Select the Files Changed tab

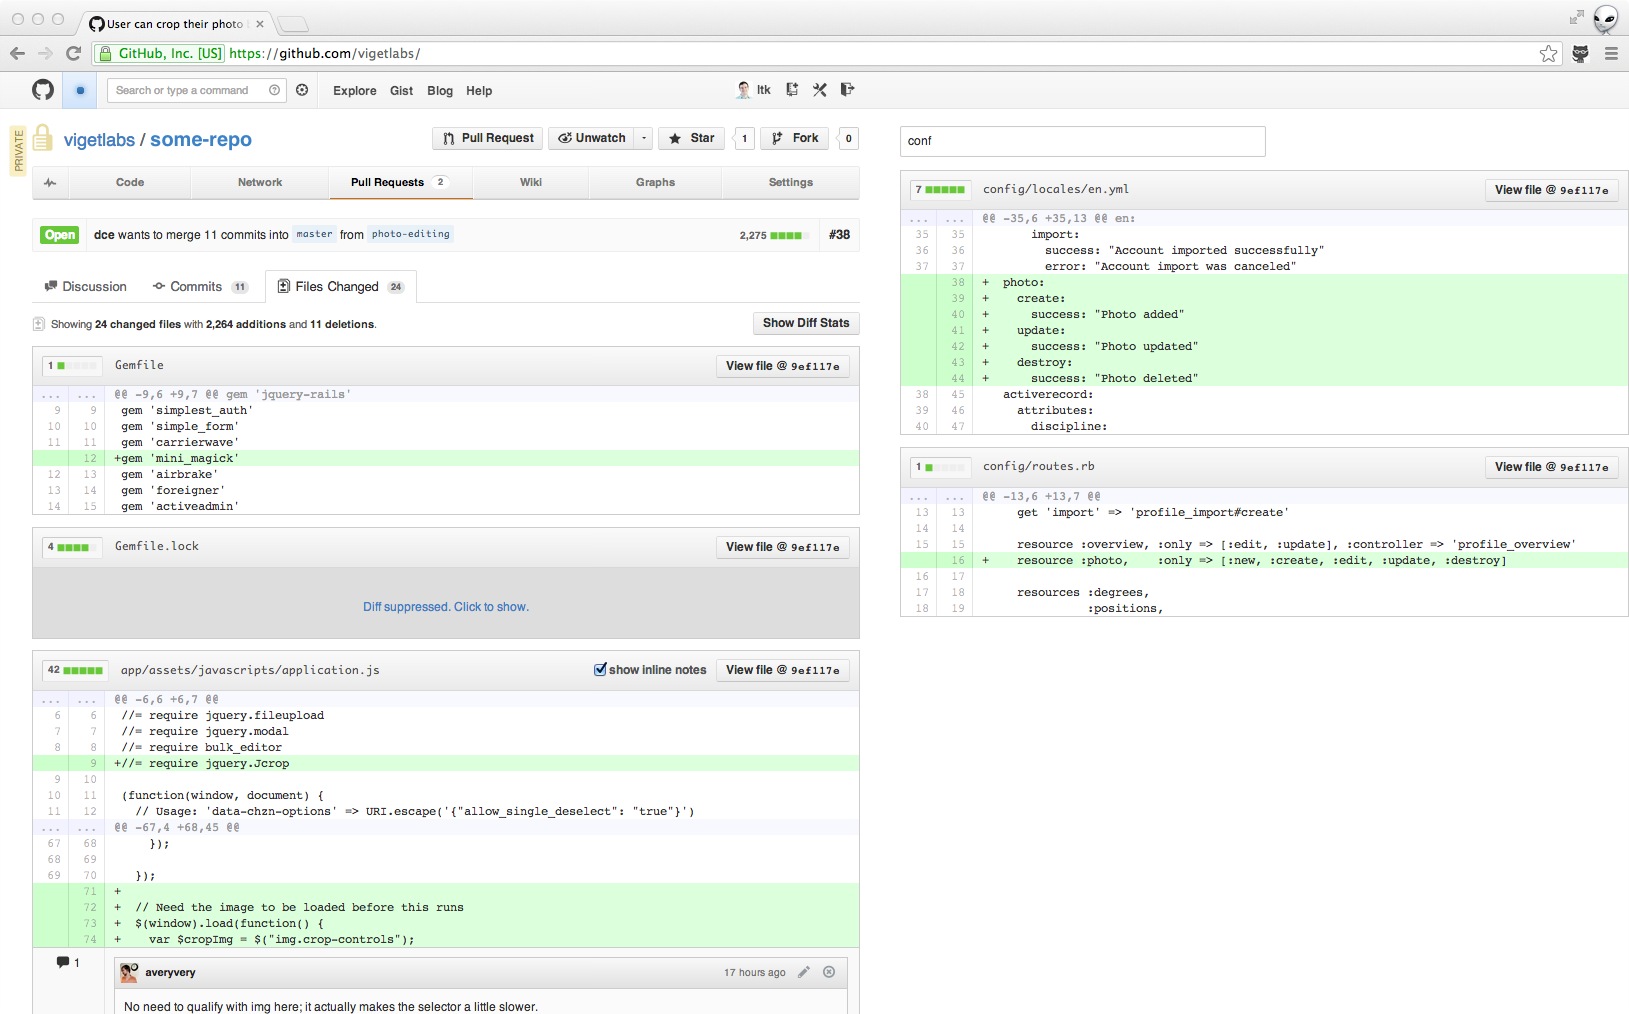point(341,287)
